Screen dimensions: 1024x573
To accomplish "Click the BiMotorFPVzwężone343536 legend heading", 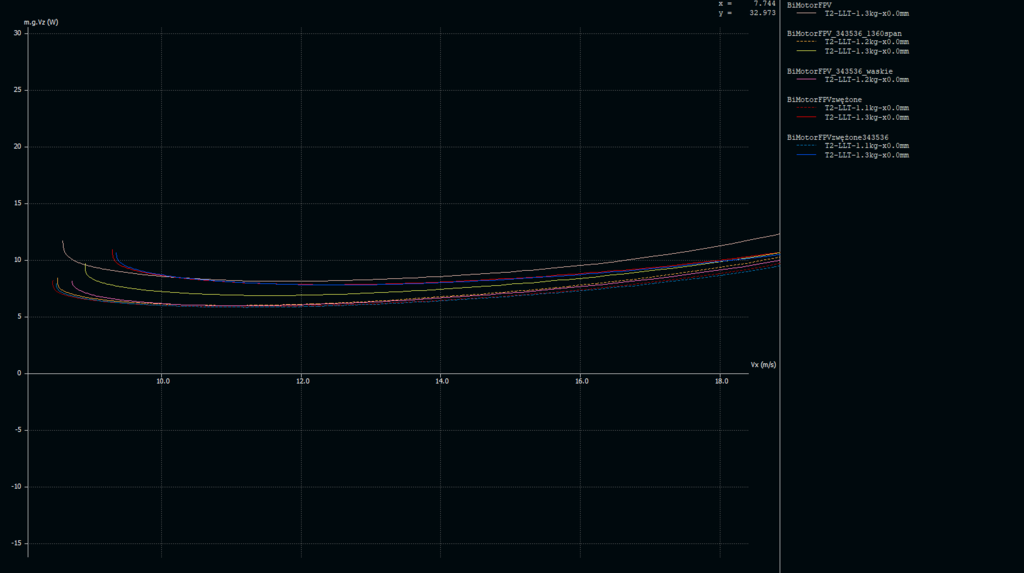I will tap(824, 99).
